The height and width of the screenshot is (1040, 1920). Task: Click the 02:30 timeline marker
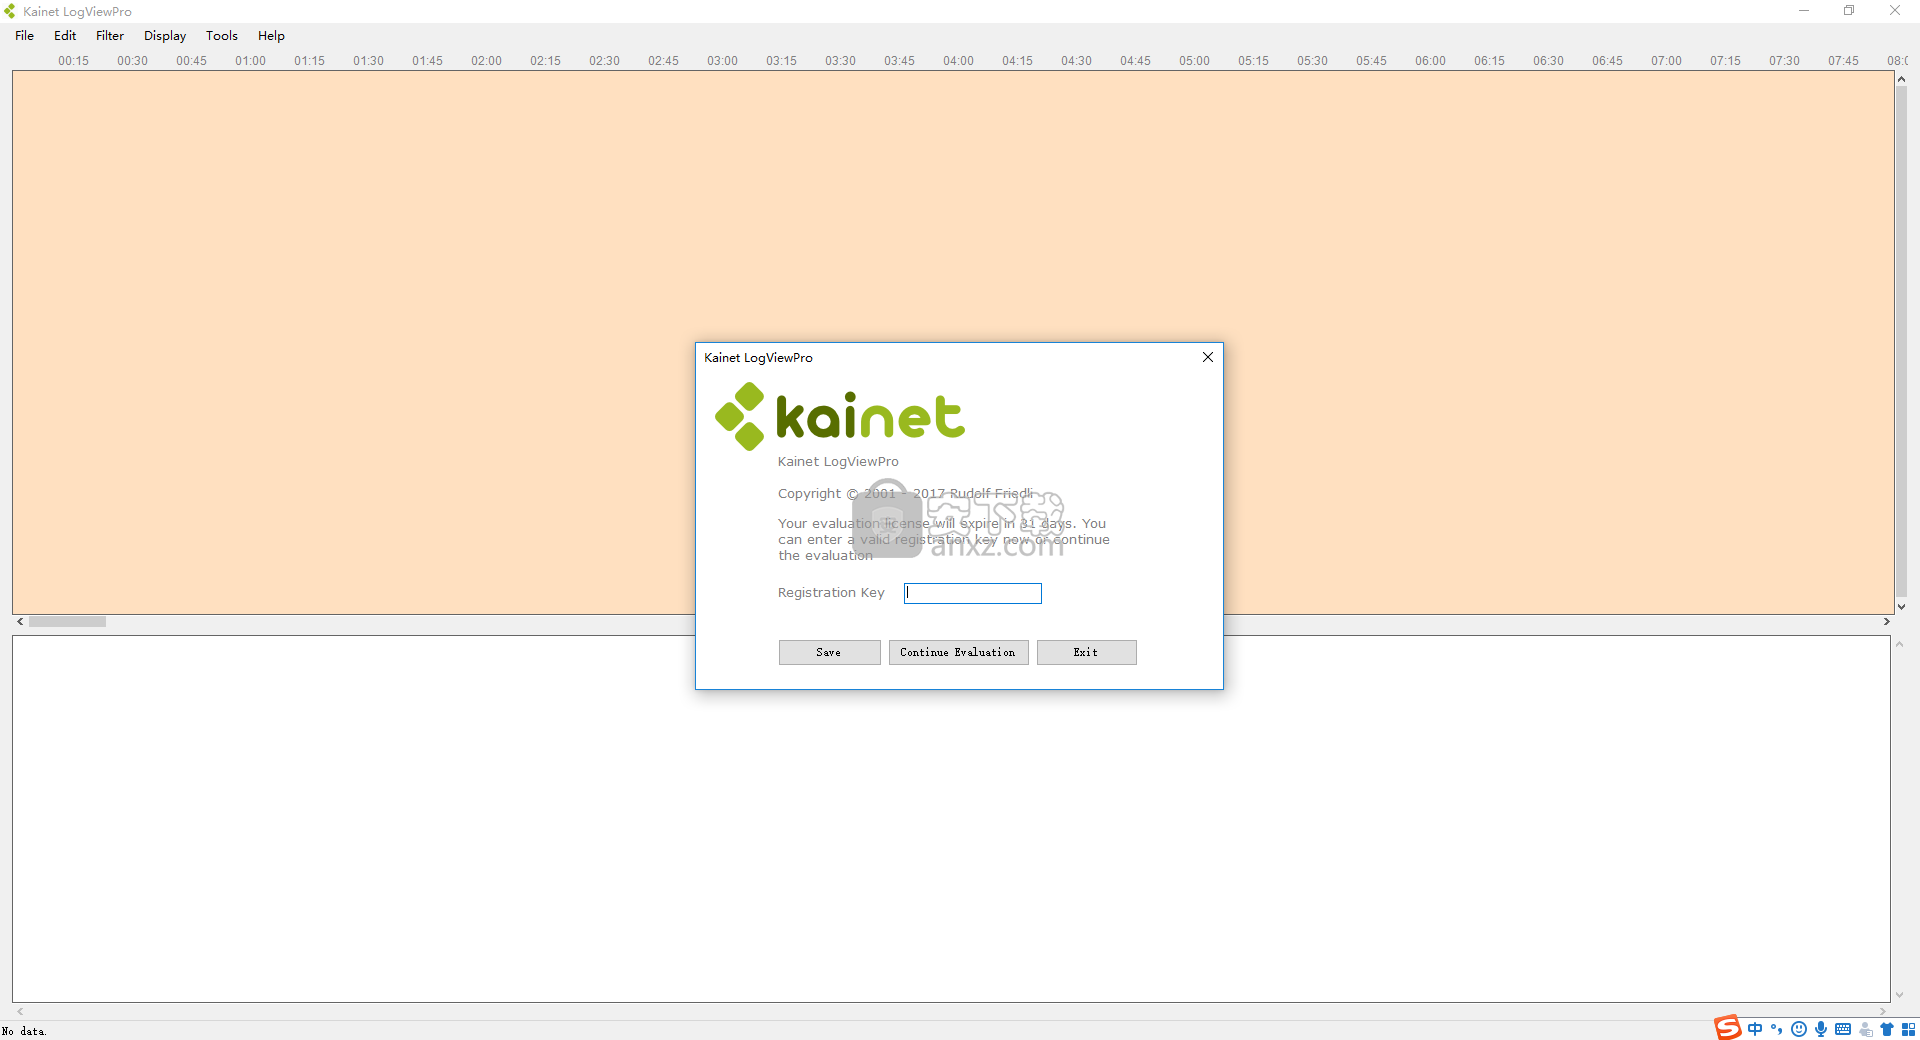tap(604, 60)
